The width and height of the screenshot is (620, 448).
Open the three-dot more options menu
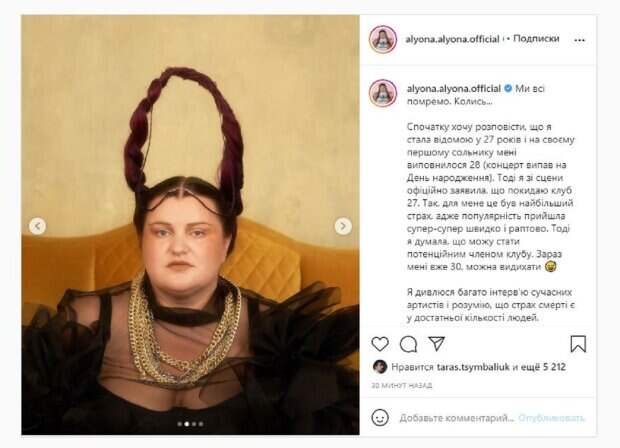click(x=579, y=40)
